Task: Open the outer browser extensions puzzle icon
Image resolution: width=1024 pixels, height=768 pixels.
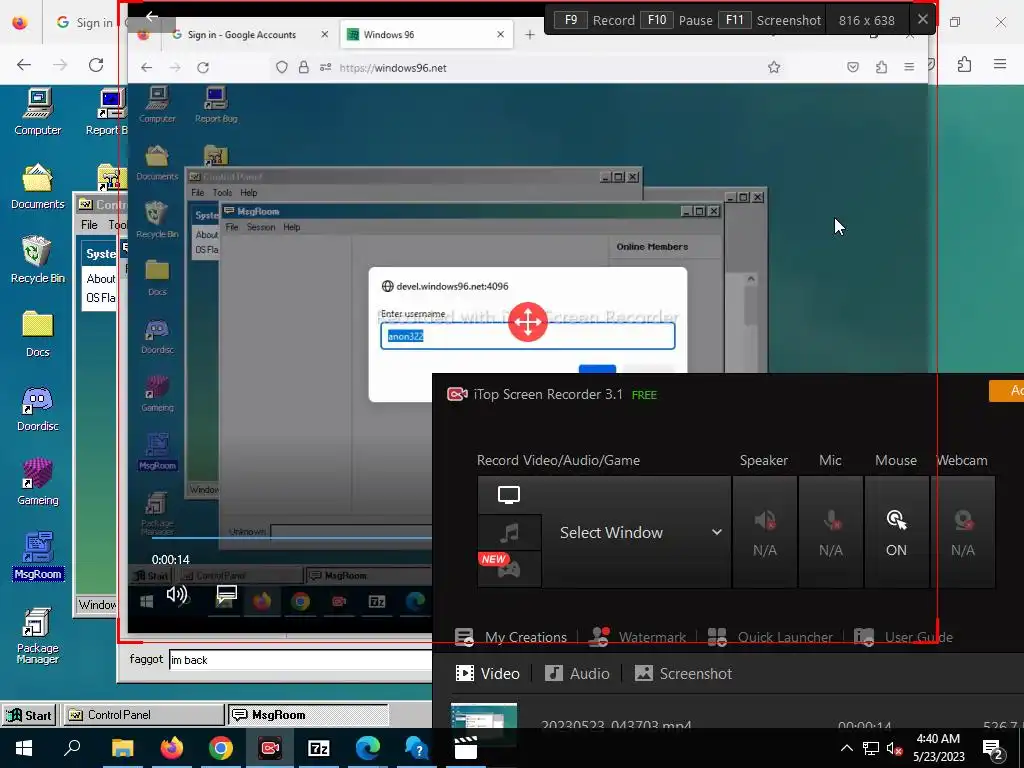Action: tap(964, 64)
